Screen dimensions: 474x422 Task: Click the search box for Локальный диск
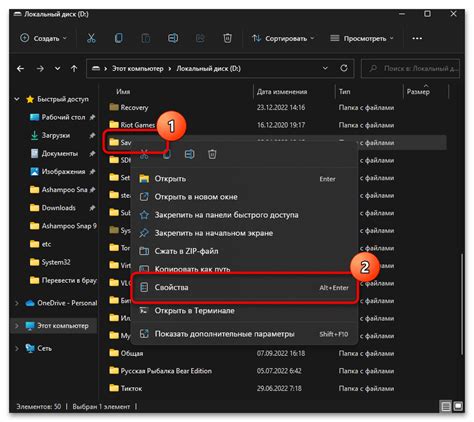pos(410,68)
